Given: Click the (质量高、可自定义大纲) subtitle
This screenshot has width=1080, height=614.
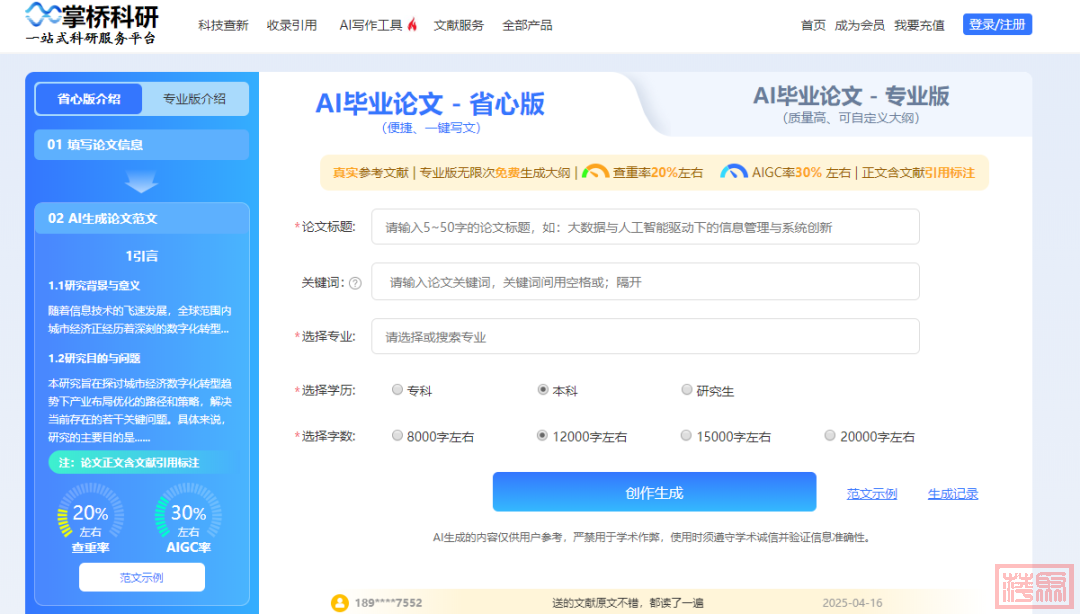Looking at the screenshot, I should click(851, 118).
